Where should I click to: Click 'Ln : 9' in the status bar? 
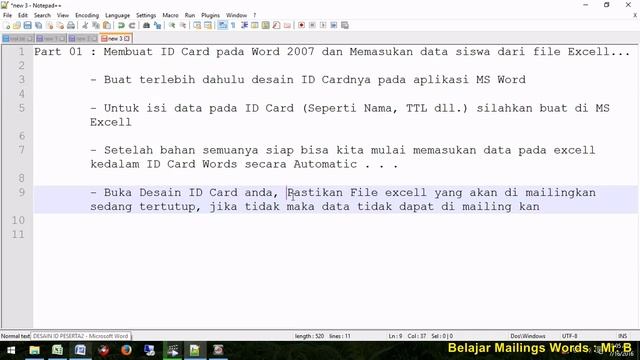395,336
